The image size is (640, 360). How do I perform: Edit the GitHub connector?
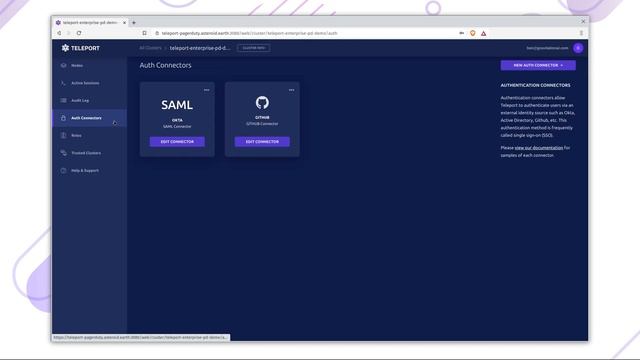pos(262,142)
